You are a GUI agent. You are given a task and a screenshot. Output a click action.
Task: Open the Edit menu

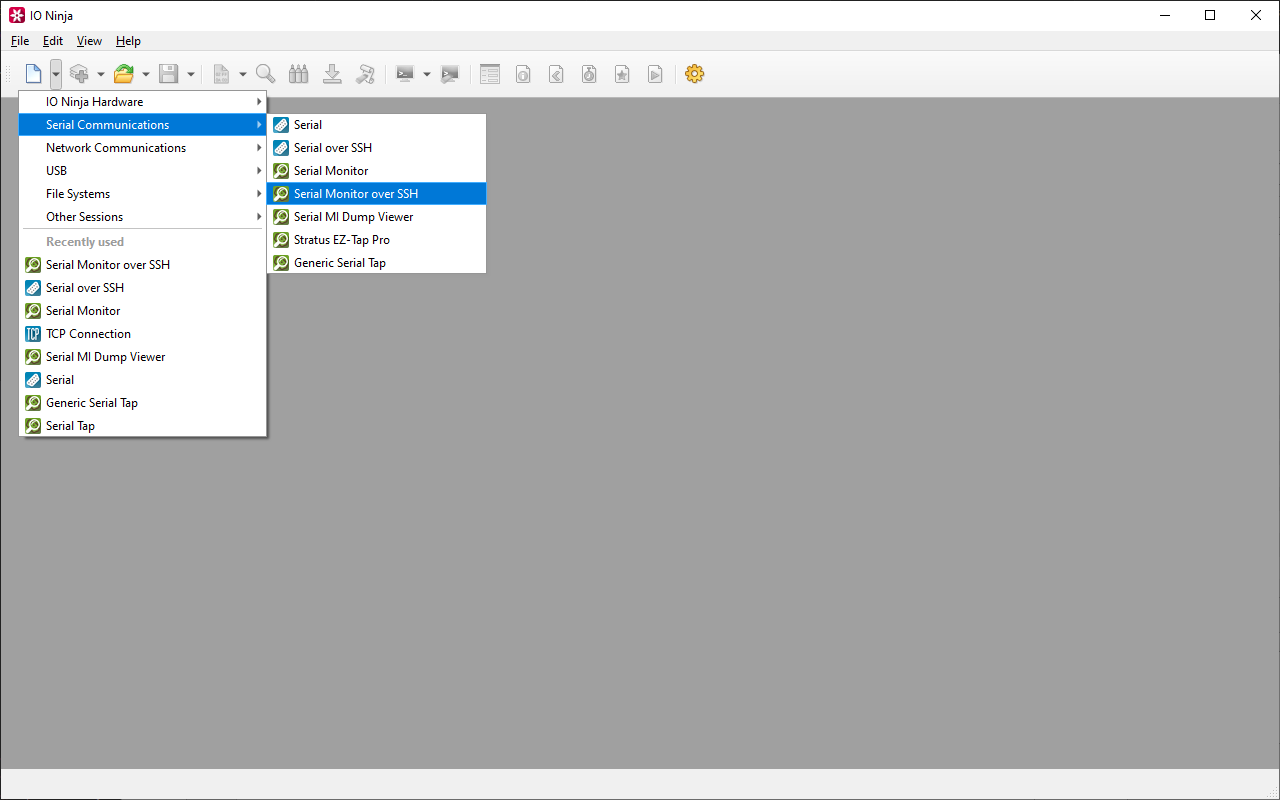point(53,41)
